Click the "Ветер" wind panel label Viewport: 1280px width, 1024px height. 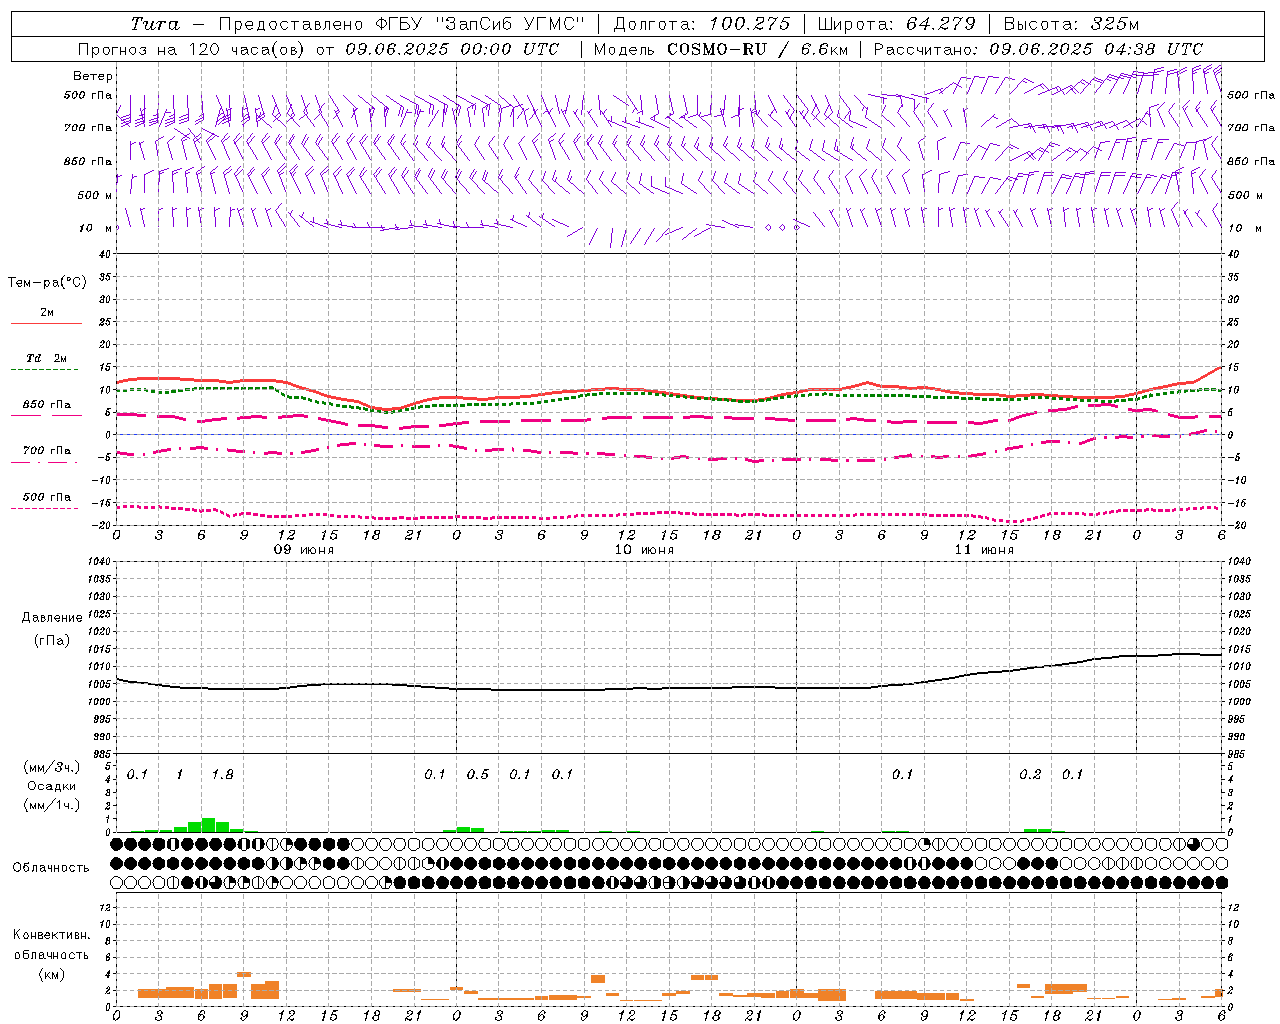[93, 76]
